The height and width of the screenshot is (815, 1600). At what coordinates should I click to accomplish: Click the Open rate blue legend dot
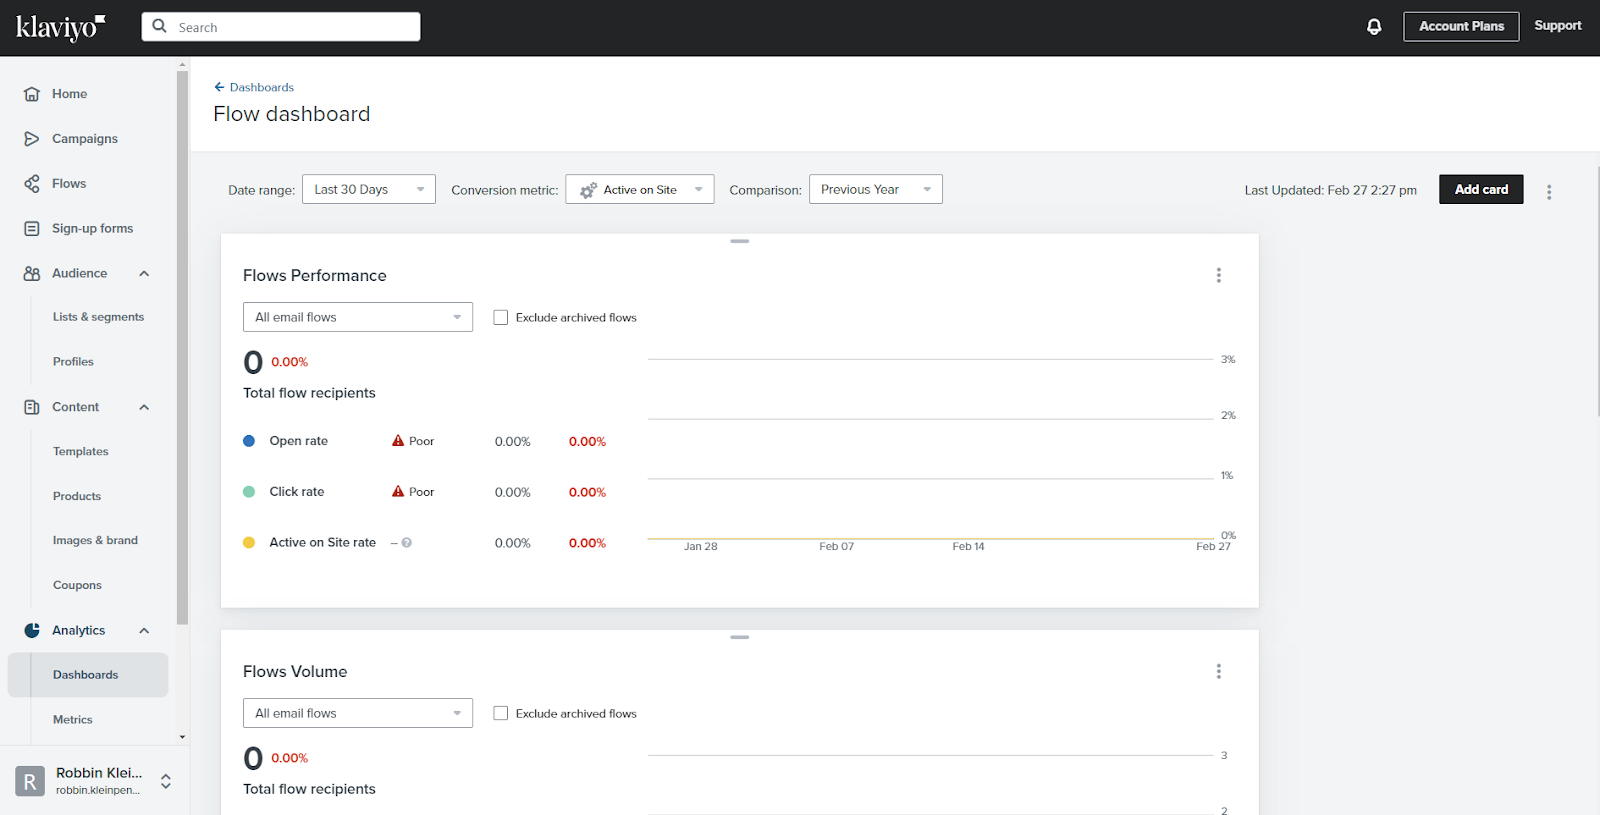(x=249, y=441)
